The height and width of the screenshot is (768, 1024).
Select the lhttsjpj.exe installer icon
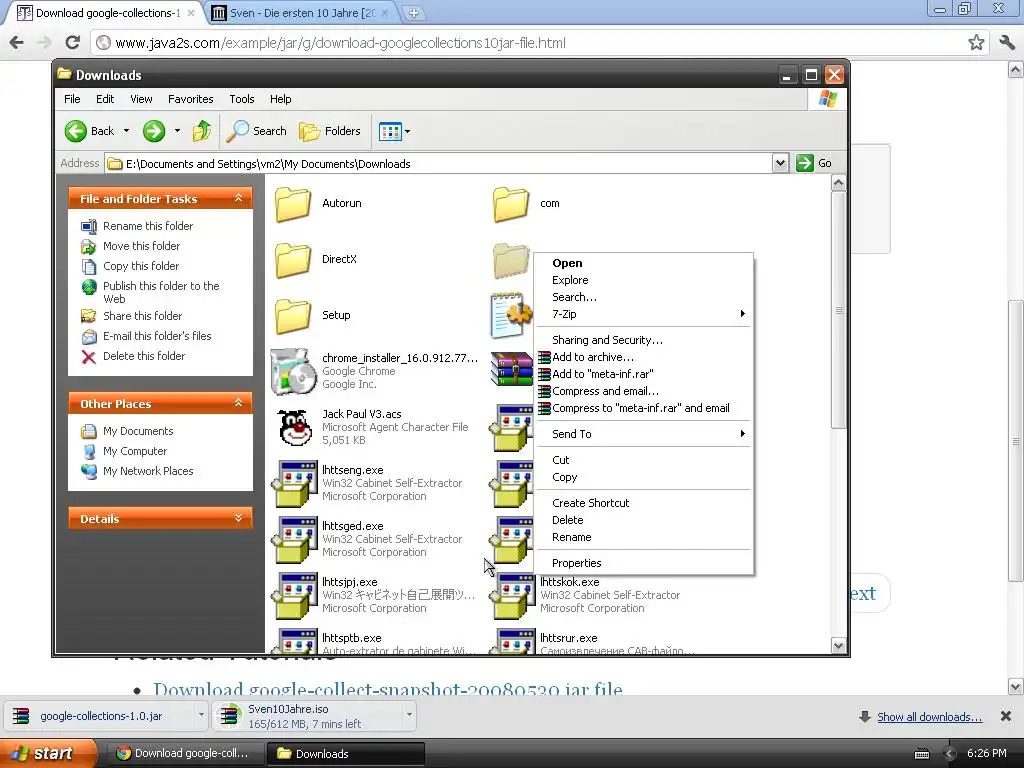294,596
